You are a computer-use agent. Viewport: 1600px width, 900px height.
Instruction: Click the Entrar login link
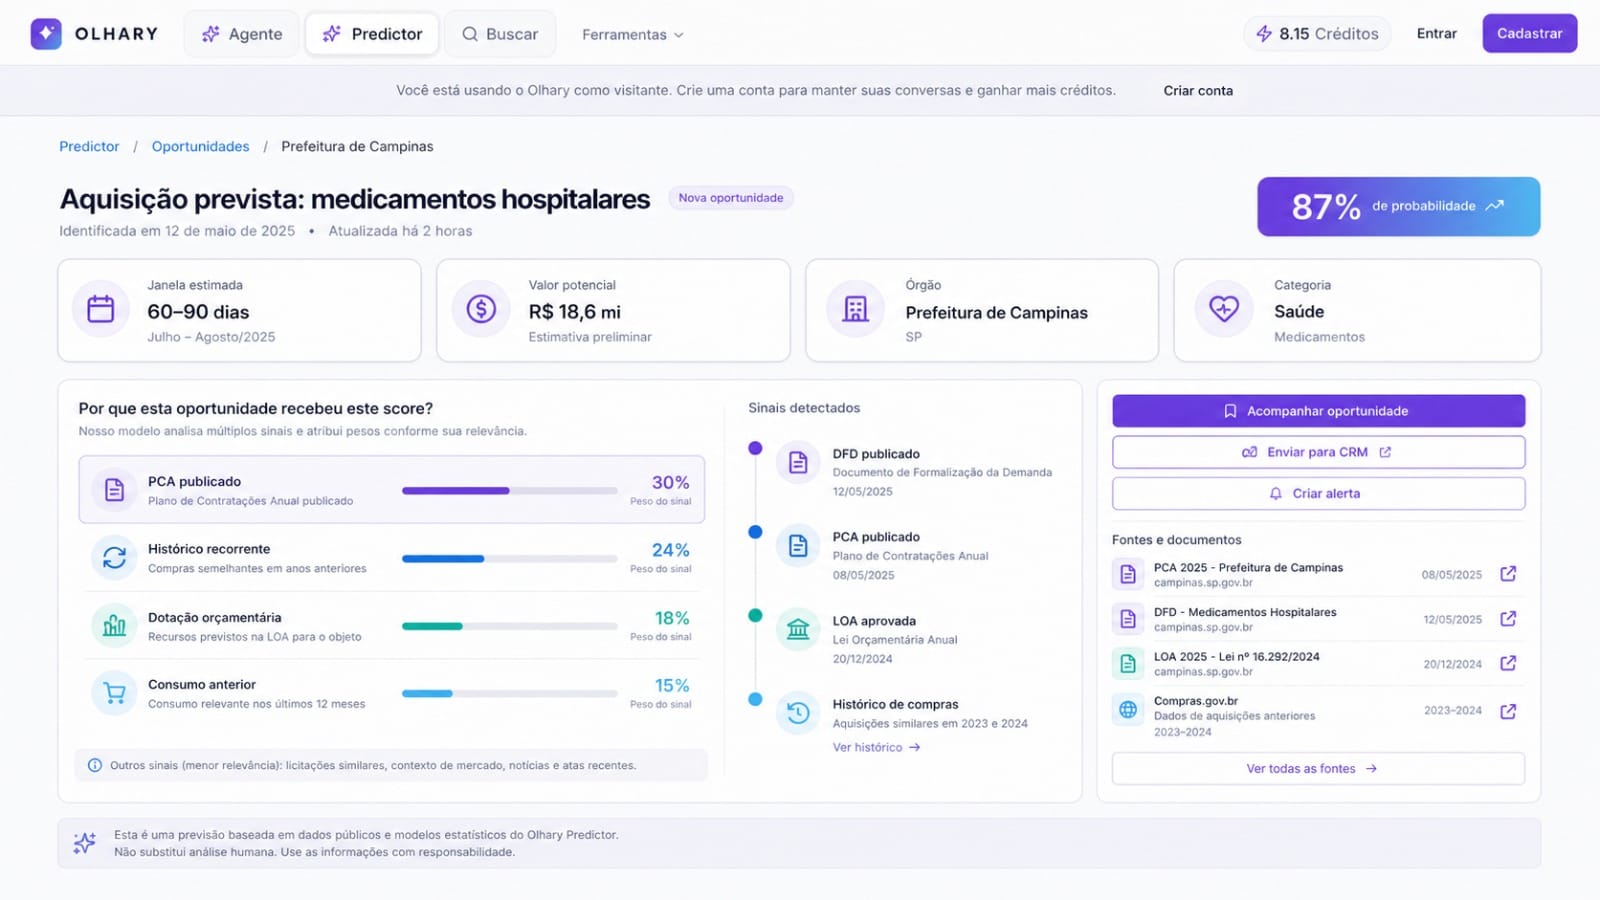[1436, 34]
